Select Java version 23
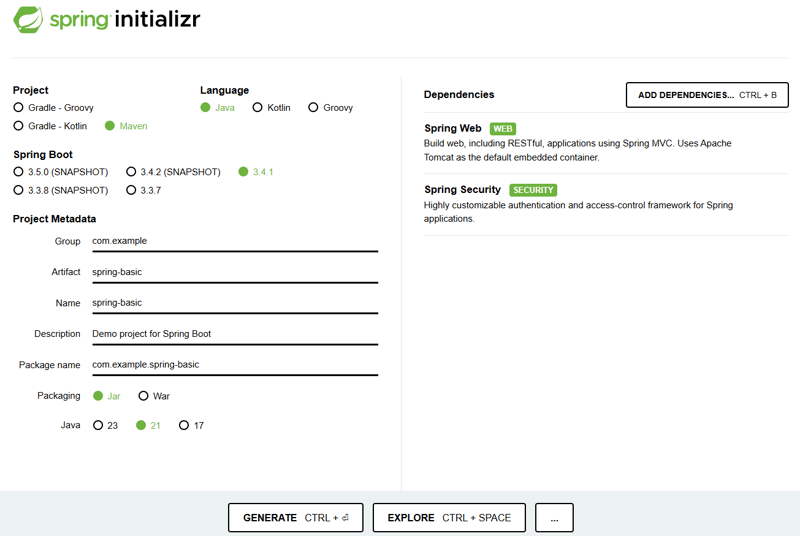 (x=98, y=426)
